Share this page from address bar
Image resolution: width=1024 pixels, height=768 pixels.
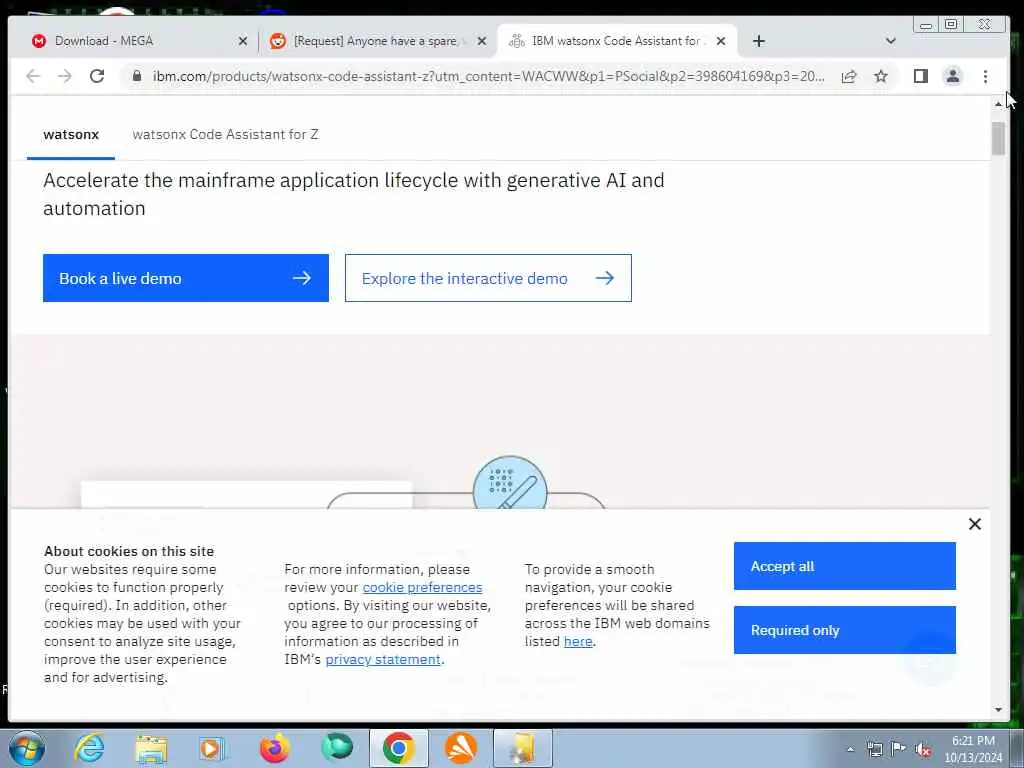[849, 76]
